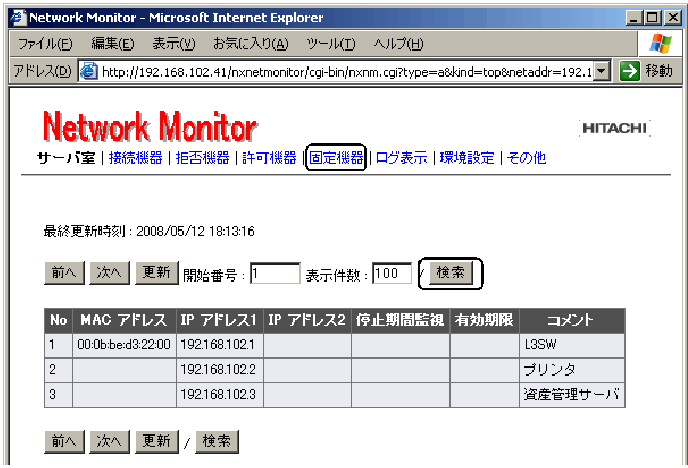
Task: Open the ヘルプ(H) menu
Action: coord(398,44)
